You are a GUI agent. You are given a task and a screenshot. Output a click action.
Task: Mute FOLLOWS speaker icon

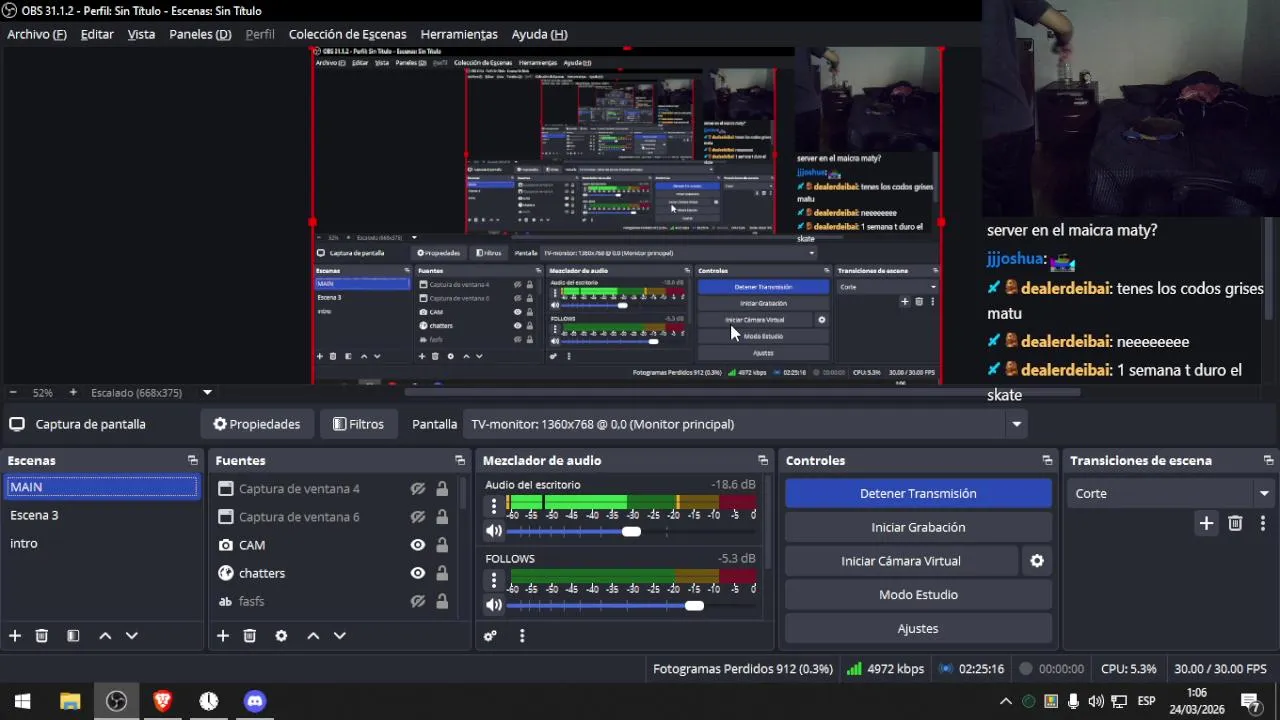pyautogui.click(x=494, y=605)
